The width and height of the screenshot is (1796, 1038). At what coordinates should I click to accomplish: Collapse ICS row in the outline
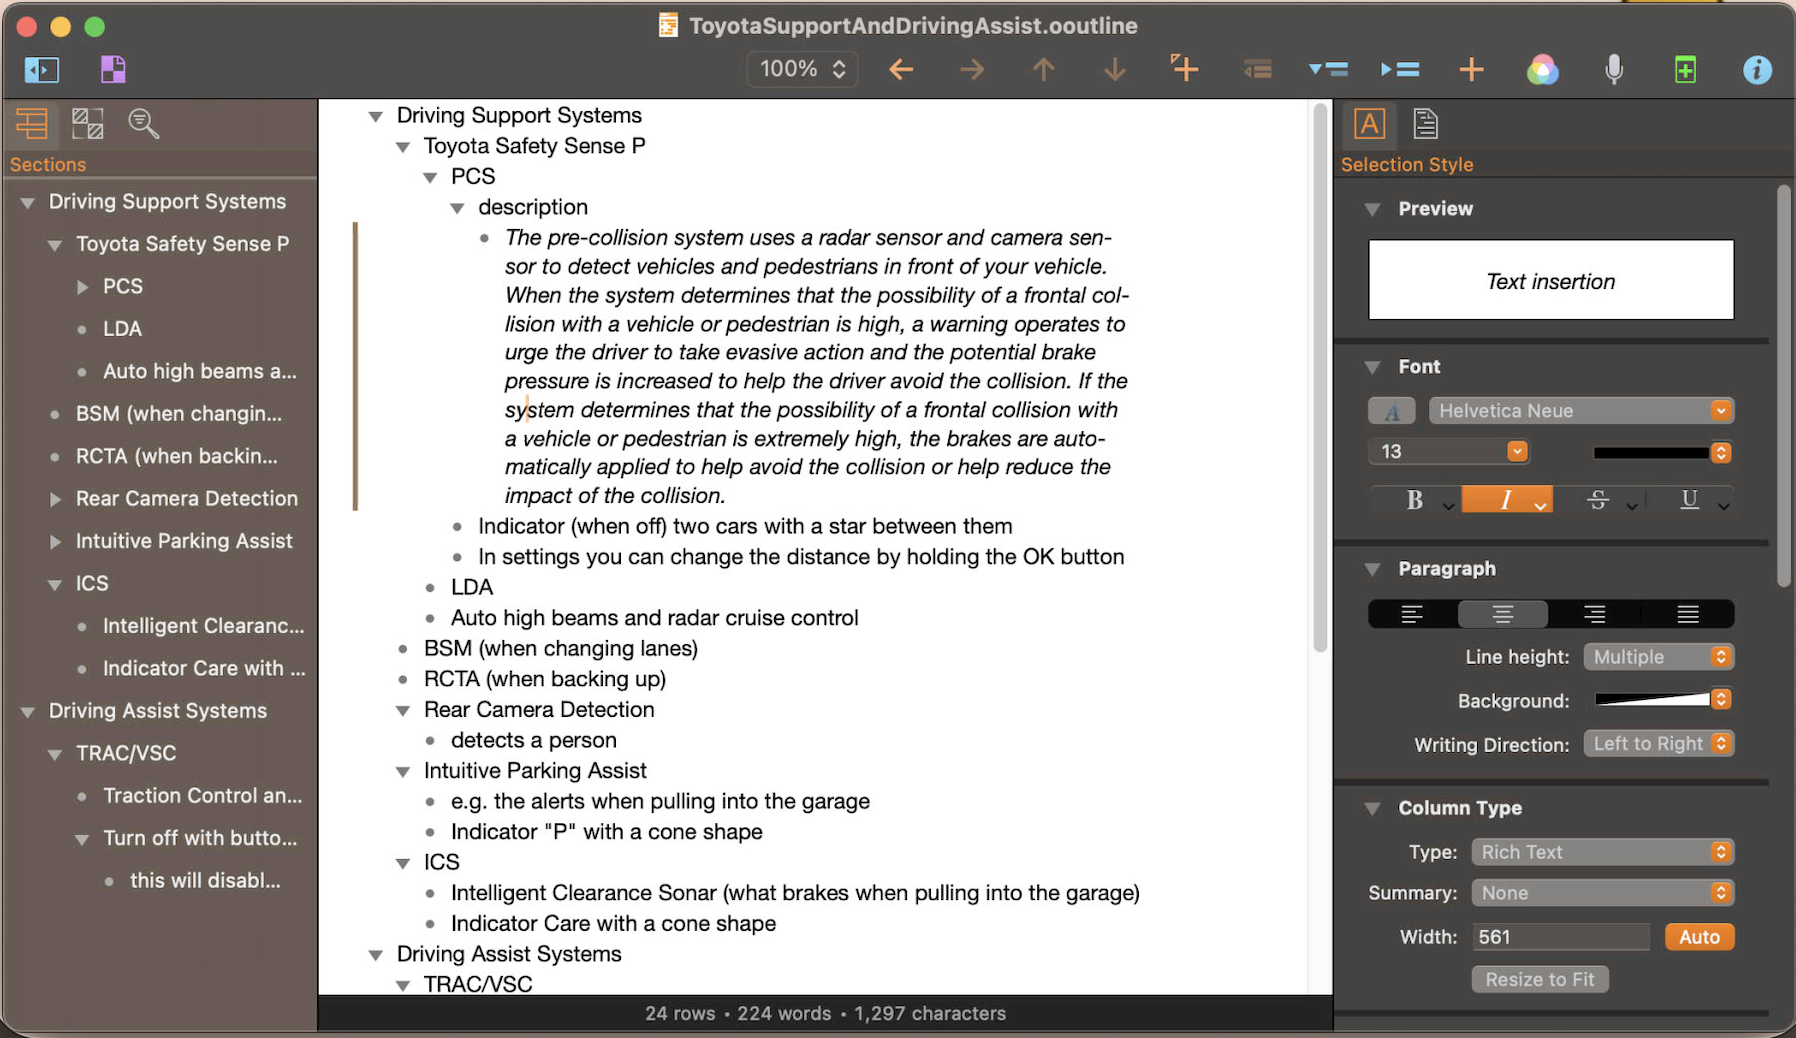(x=402, y=863)
